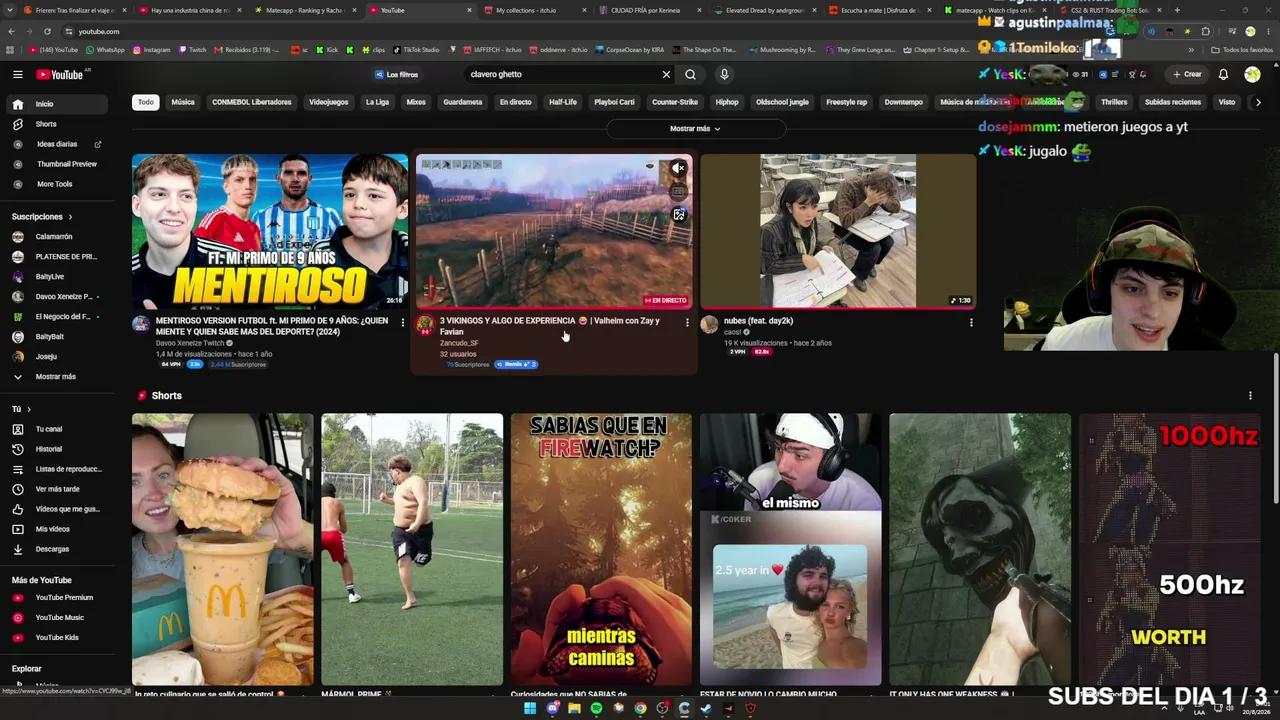
Task: Open the notifications bell
Action: pyautogui.click(x=1223, y=74)
